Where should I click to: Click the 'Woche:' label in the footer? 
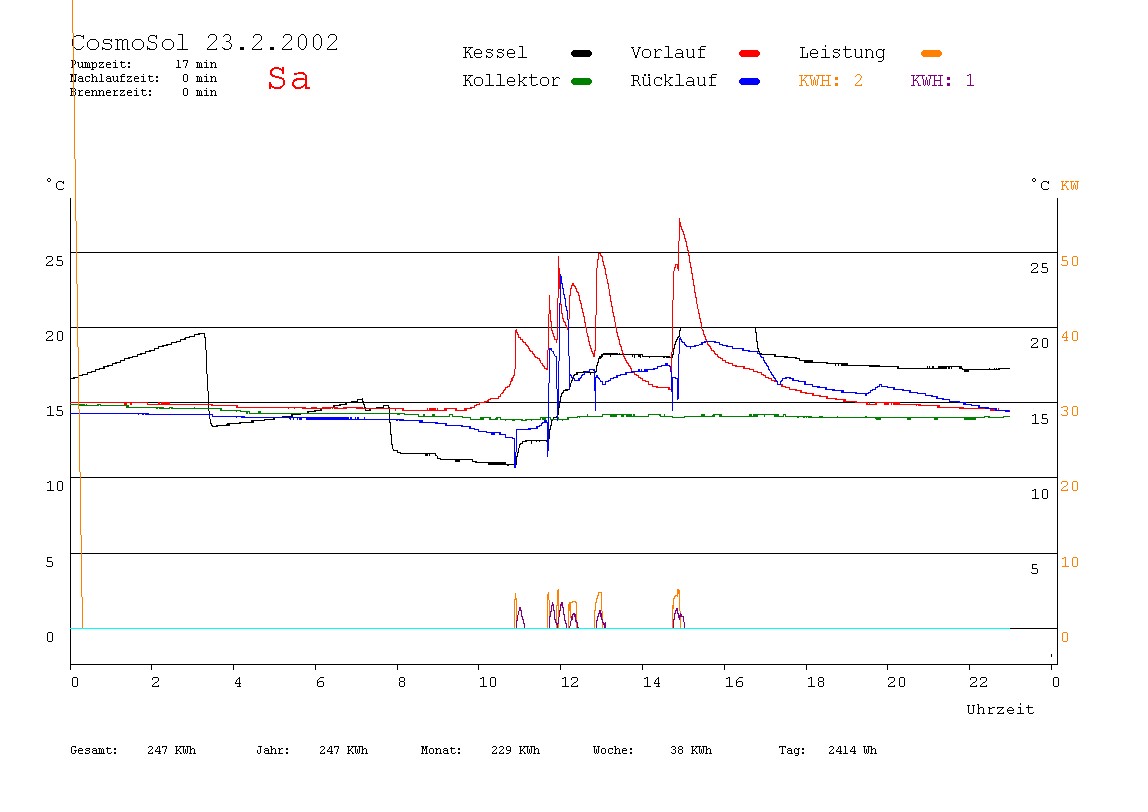613,750
